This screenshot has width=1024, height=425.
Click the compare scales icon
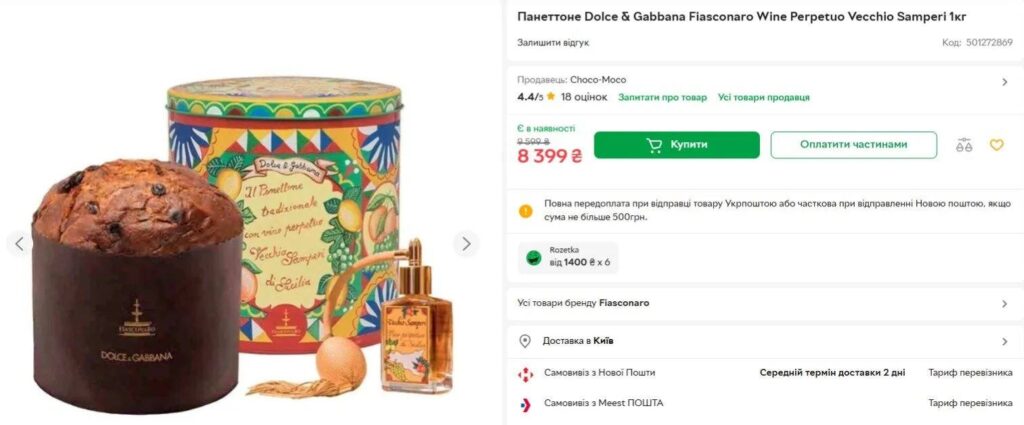pos(964,145)
